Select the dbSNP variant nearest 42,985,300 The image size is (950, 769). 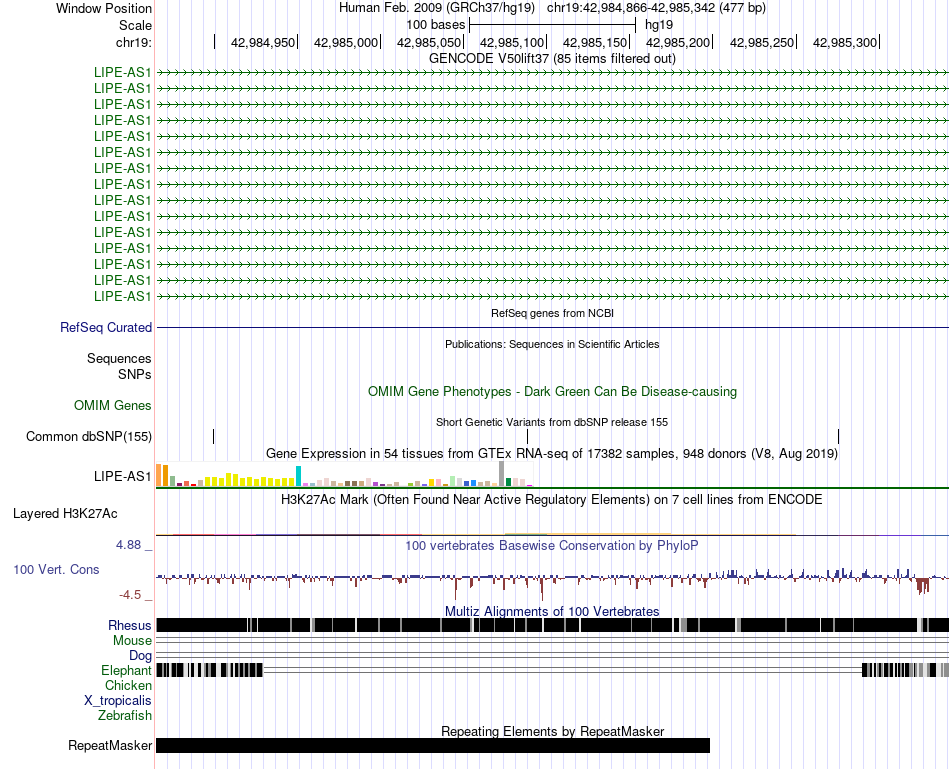[839, 436]
